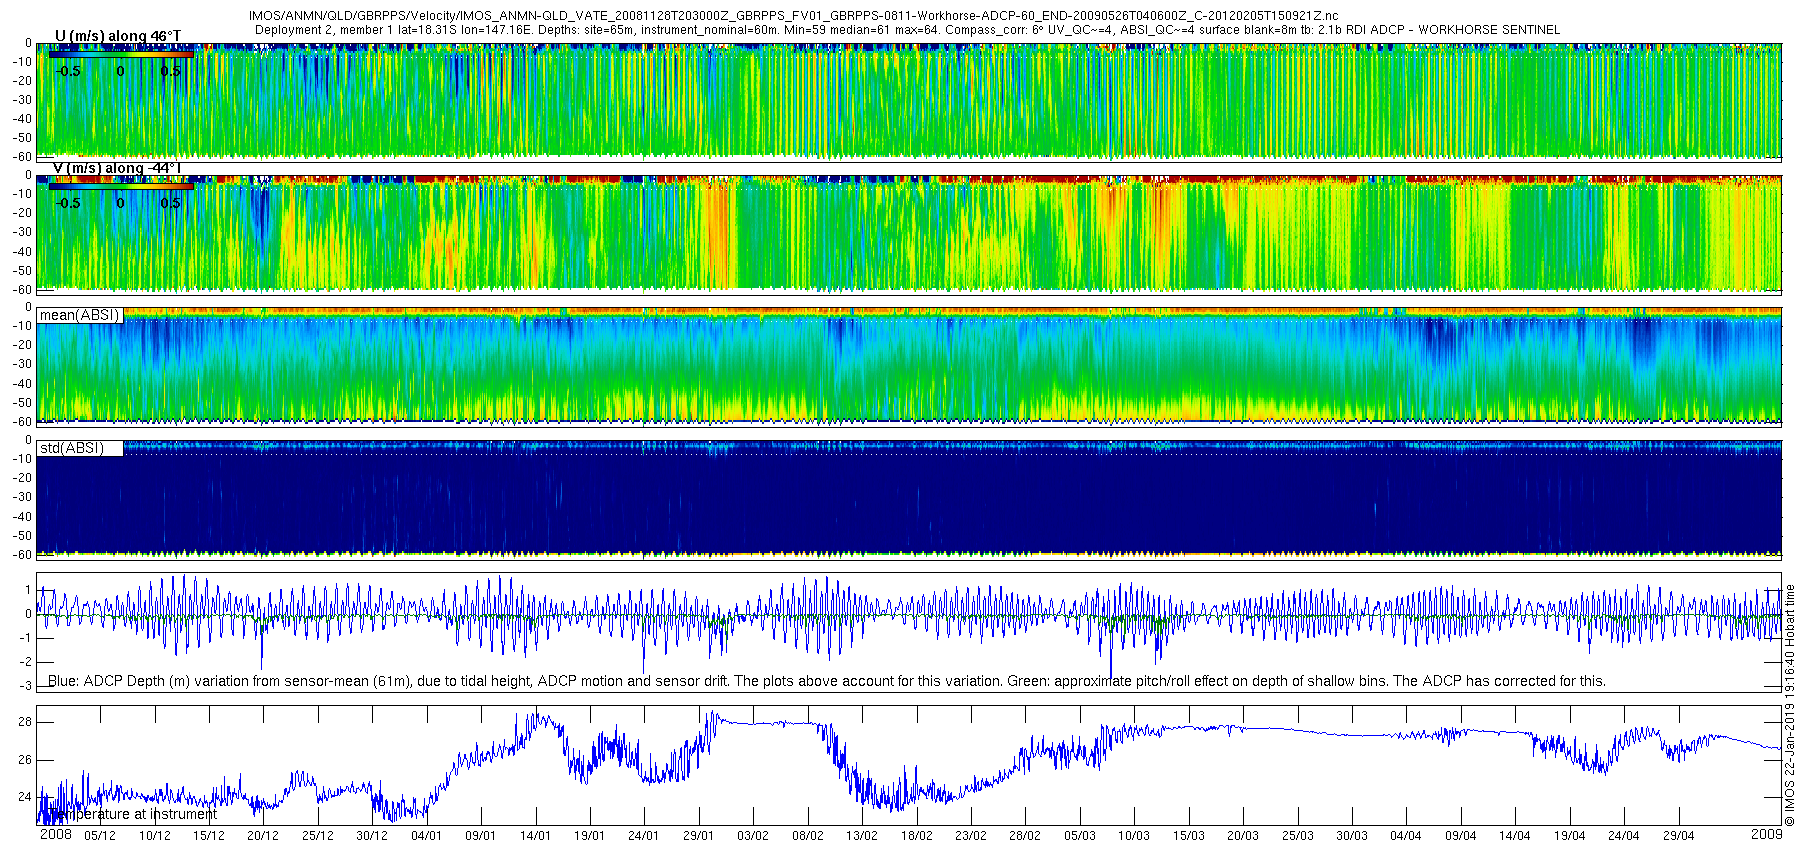Click the 04/01 date tick on the time axis
Image resolution: width=1800 pixels, height=850 pixels.
pyautogui.click(x=426, y=836)
